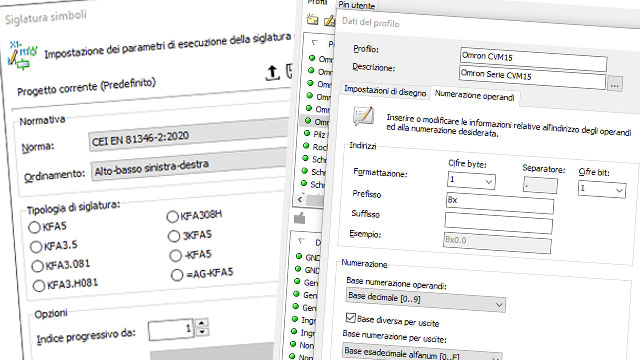
Task: Open the Cifre byte dropdown
Action: point(471,180)
